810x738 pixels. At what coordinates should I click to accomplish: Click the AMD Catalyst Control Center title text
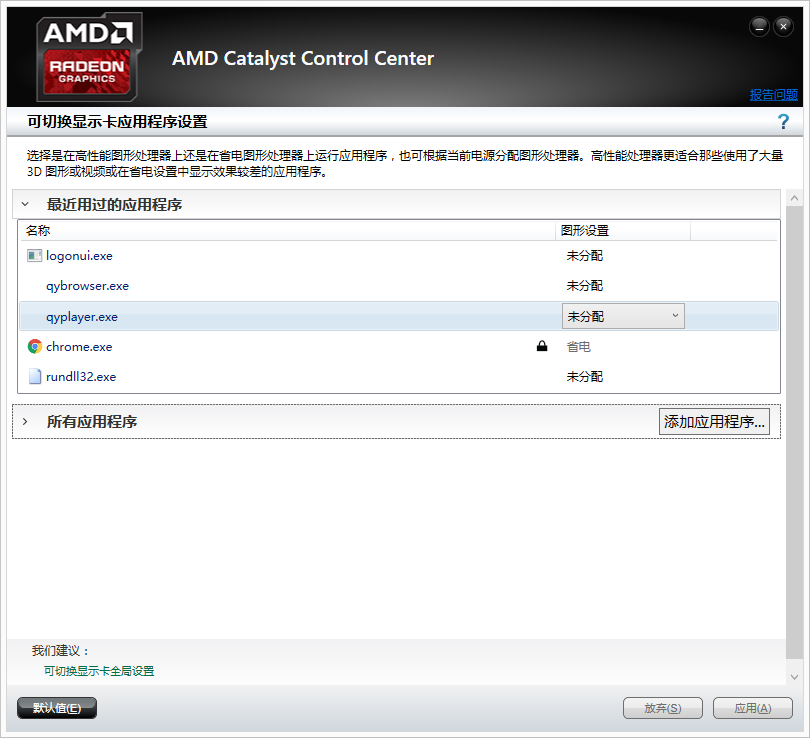[303, 58]
